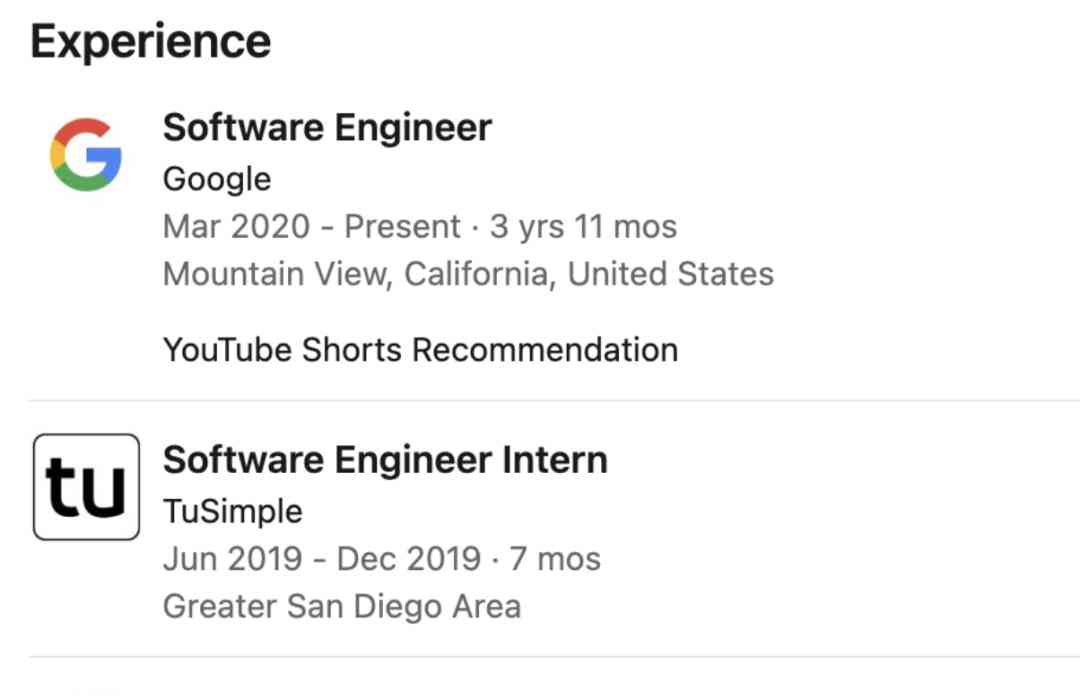Click the word Present in Google dates
This screenshot has width=1080, height=696.
click(402, 227)
